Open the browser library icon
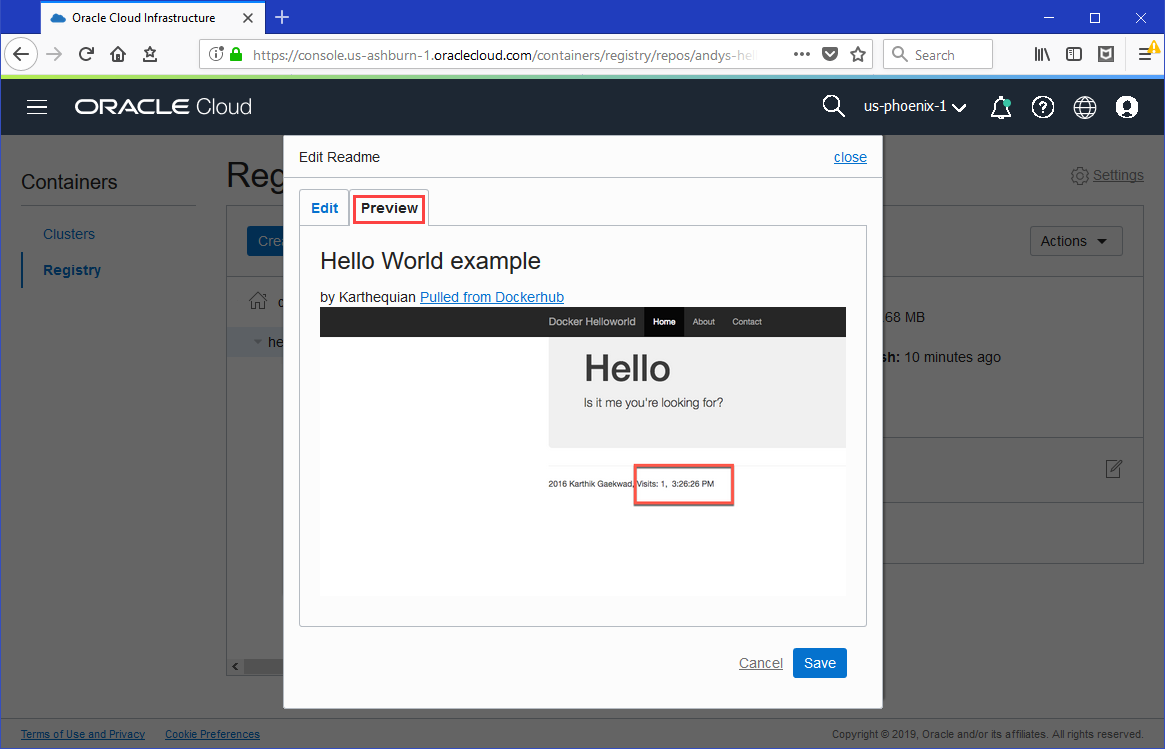 (1042, 54)
